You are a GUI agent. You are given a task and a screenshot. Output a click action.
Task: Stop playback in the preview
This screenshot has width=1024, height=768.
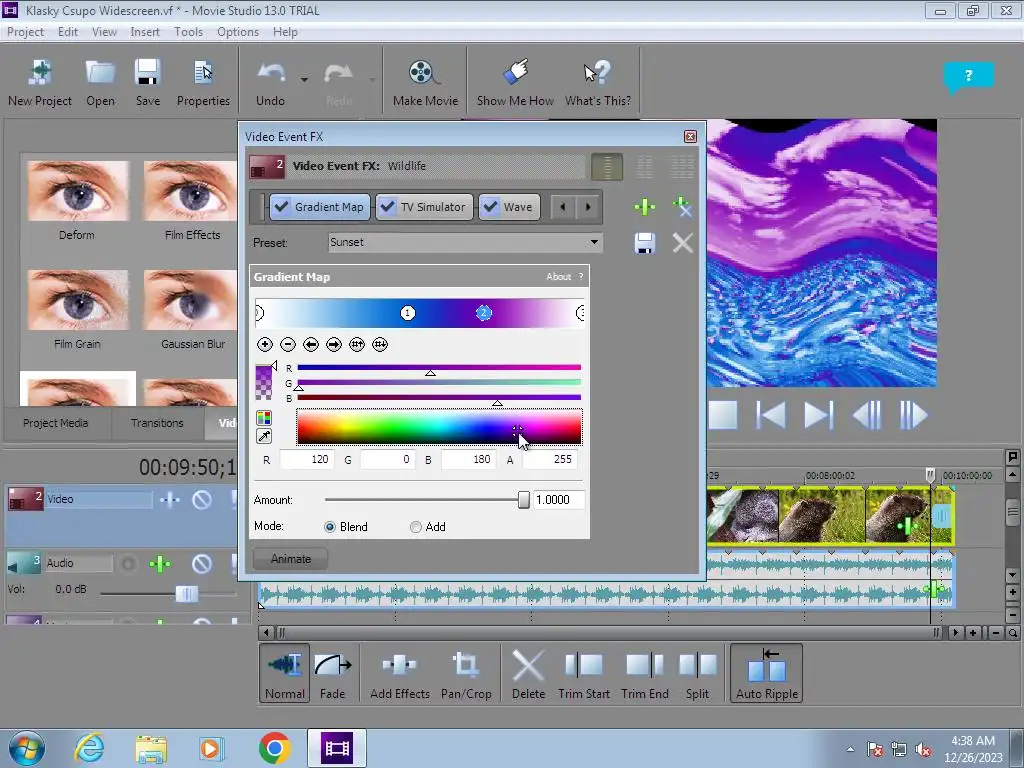pos(723,415)
